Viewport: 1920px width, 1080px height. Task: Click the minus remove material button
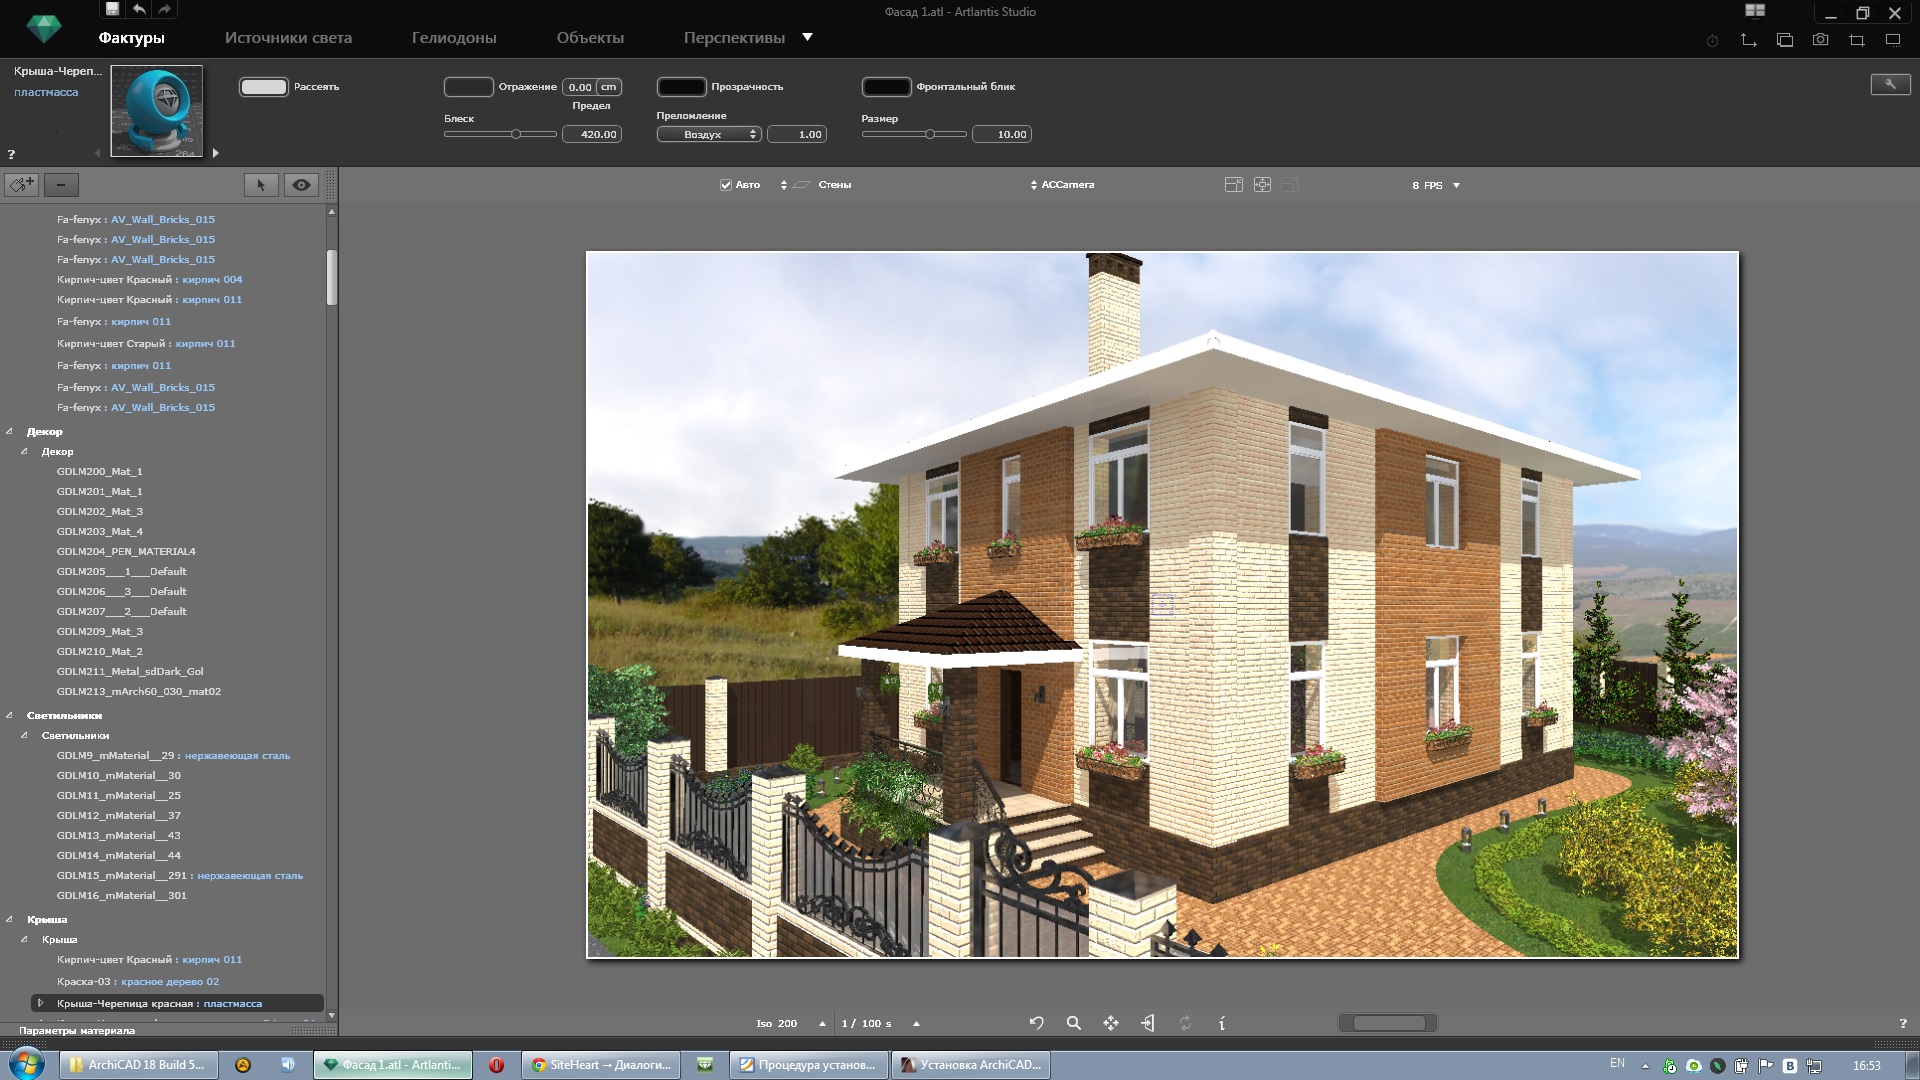pyautogui.click(x=61, y=185)
